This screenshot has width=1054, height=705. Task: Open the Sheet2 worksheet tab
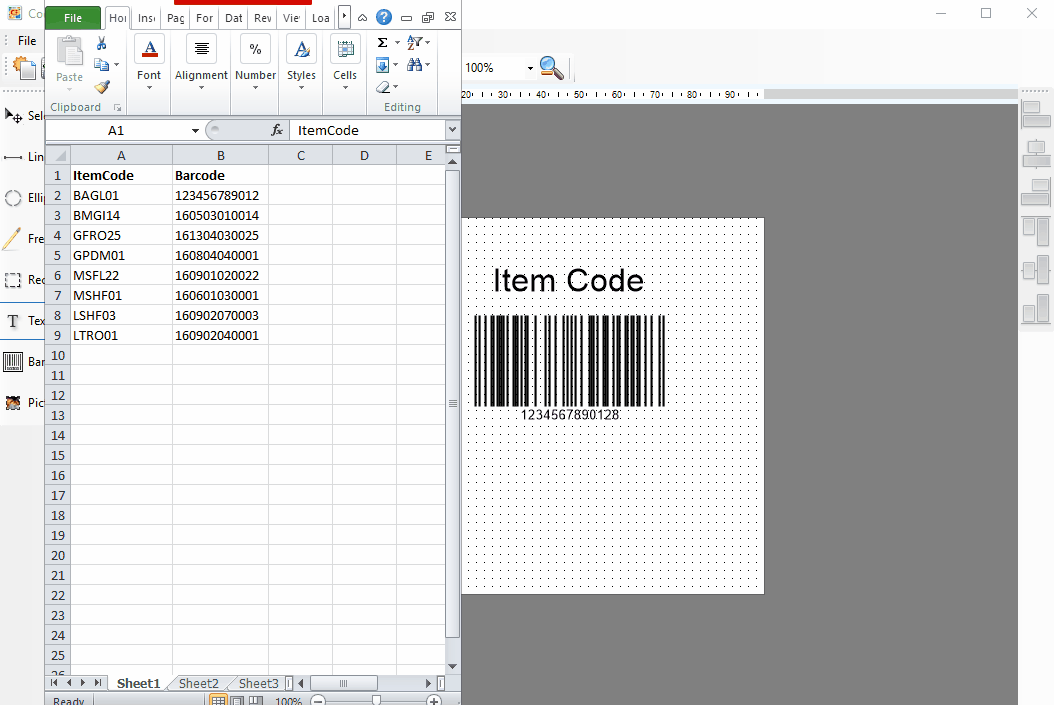coord(199,683)
